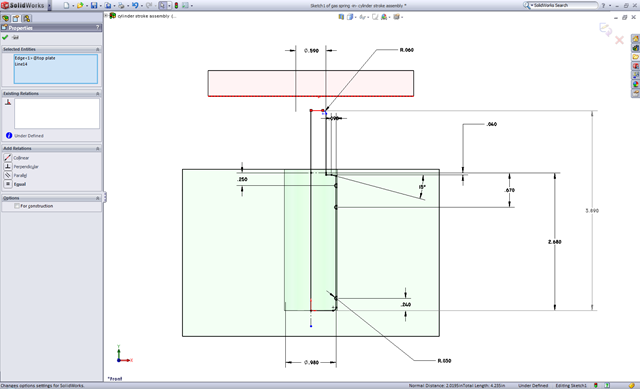Collapse the Existing Relations section
640x389 pixels.
[98, 93]
